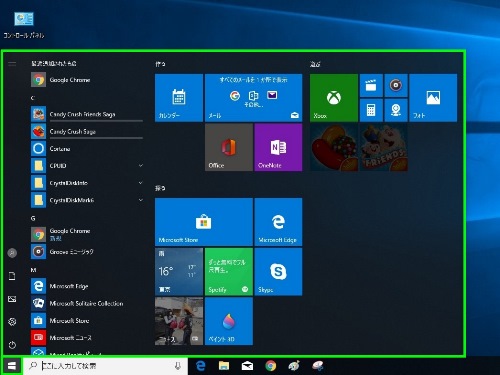Jump to letter C in app list

[x=33, y=98]
